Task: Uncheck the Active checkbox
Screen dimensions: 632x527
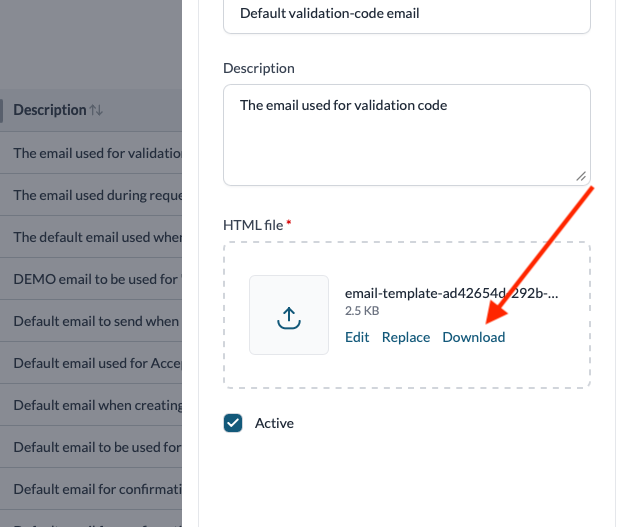Action: pos(233,423)
